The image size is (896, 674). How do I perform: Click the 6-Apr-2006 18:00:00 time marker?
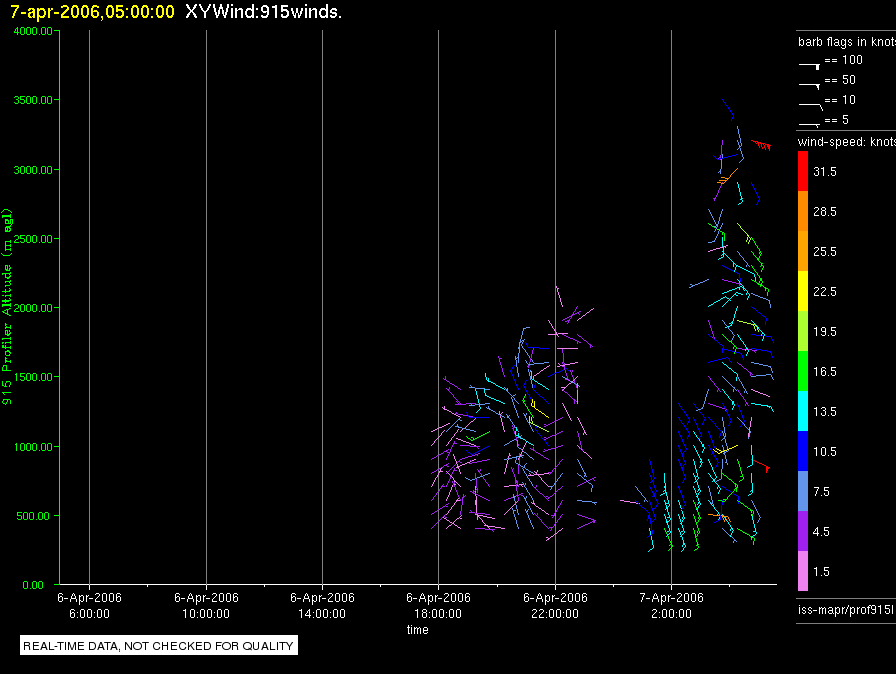(x=438, y=605)
